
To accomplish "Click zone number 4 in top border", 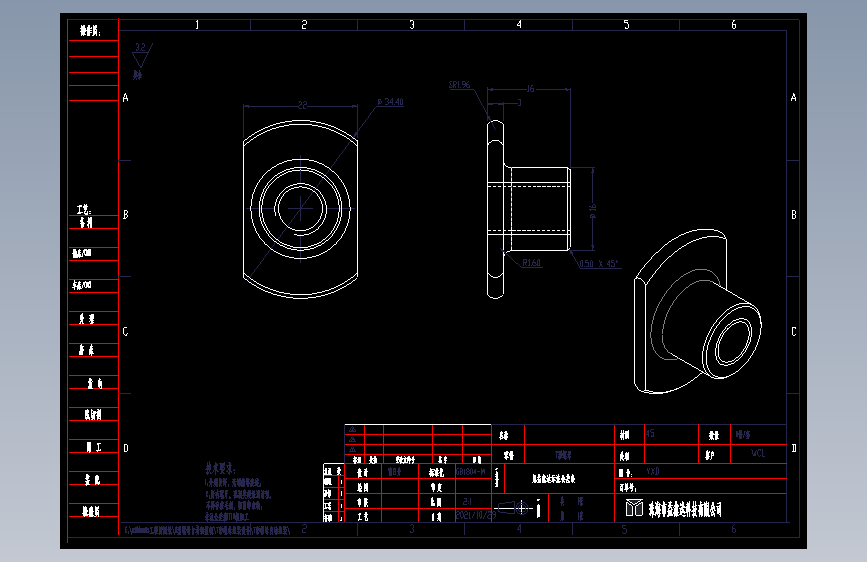I will coord(519,24).
